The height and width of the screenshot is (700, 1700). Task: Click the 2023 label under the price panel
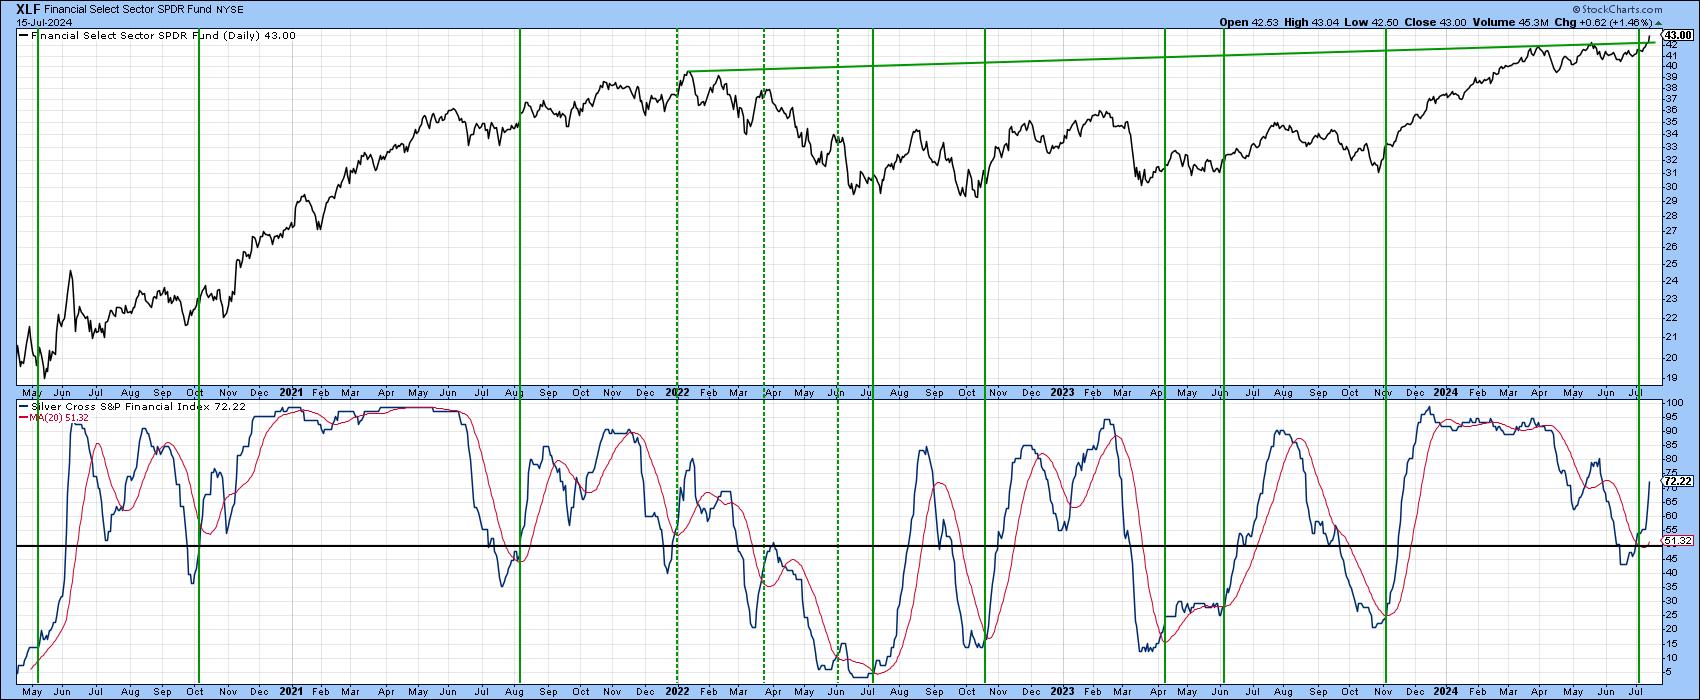pos(1062,393)
